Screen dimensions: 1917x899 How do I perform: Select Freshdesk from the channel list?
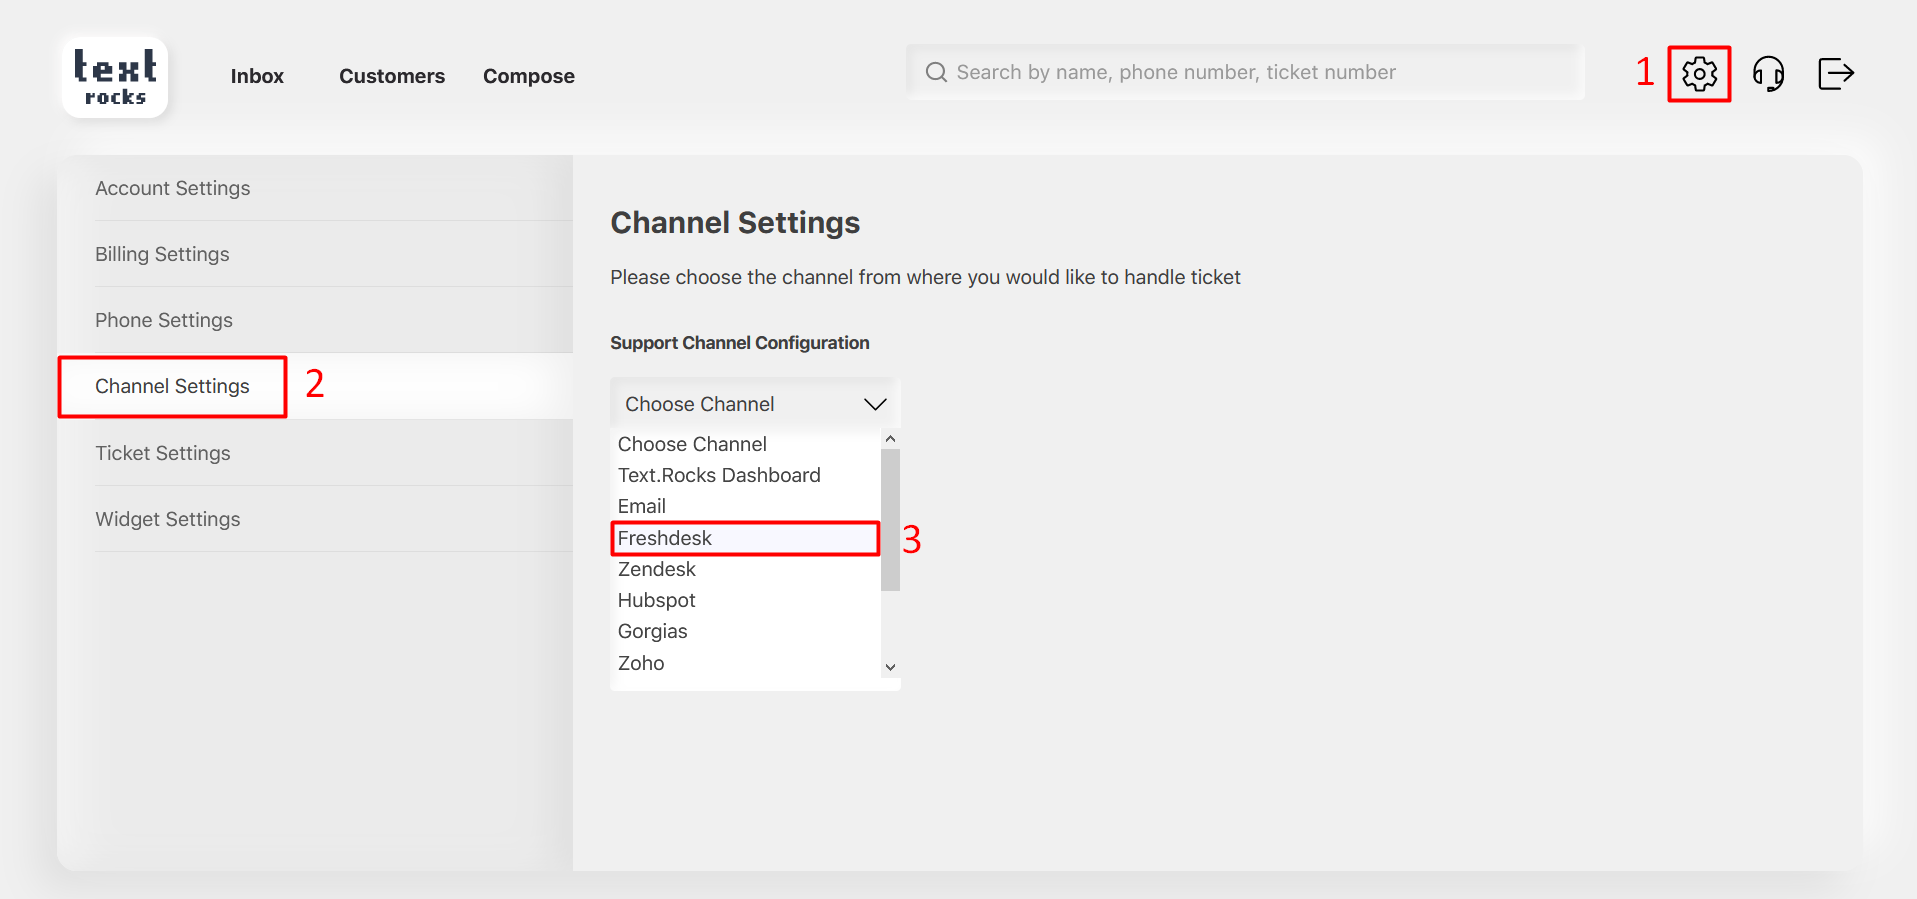[x=665, y=538]
